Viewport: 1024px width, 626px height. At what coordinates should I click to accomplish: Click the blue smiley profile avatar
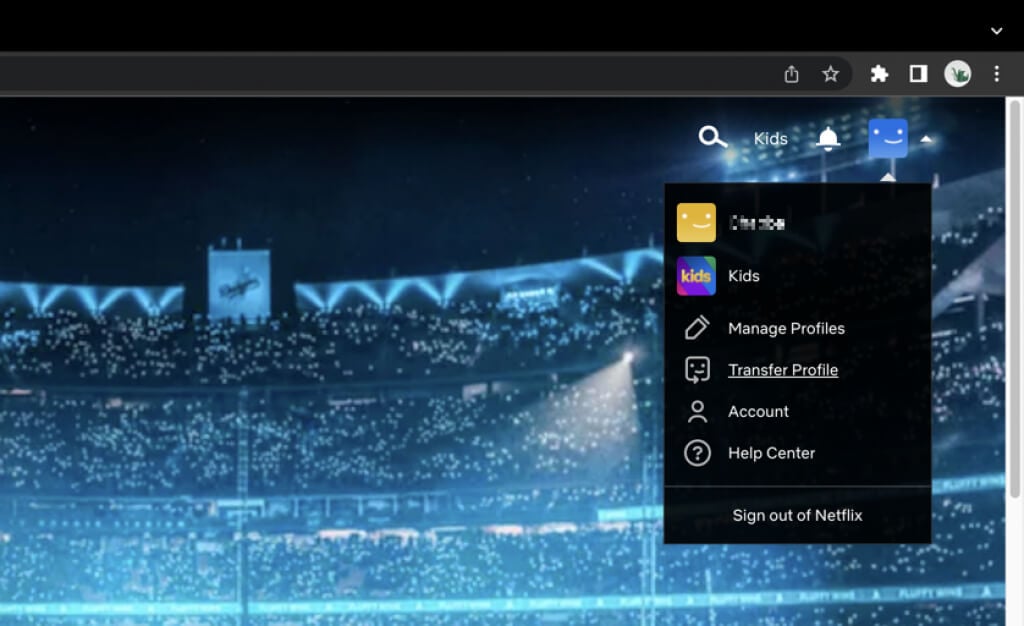pos(888,139)
